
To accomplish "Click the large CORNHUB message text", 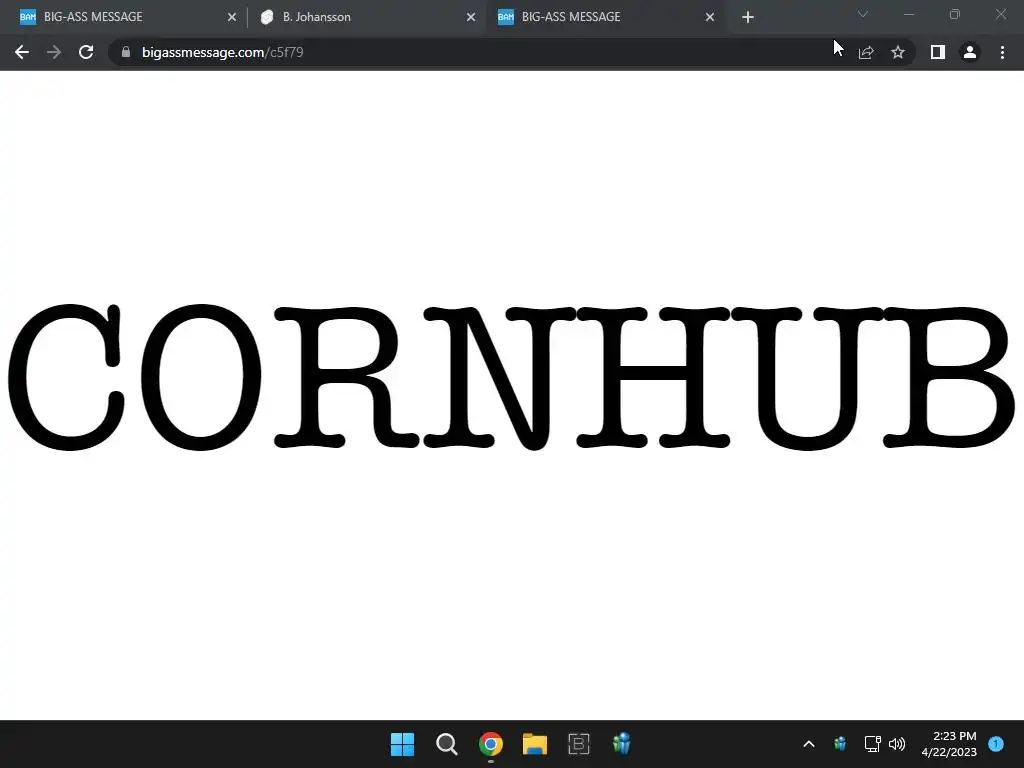I will pos(511,377).
